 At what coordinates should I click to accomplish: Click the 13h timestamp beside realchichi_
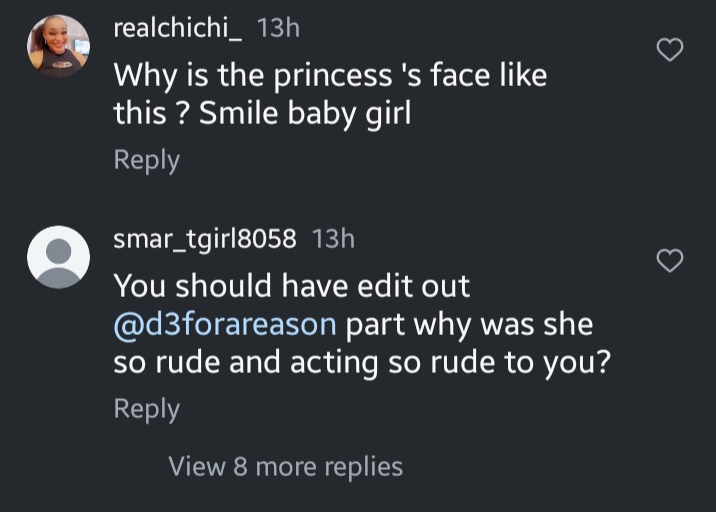pos(278,28)
